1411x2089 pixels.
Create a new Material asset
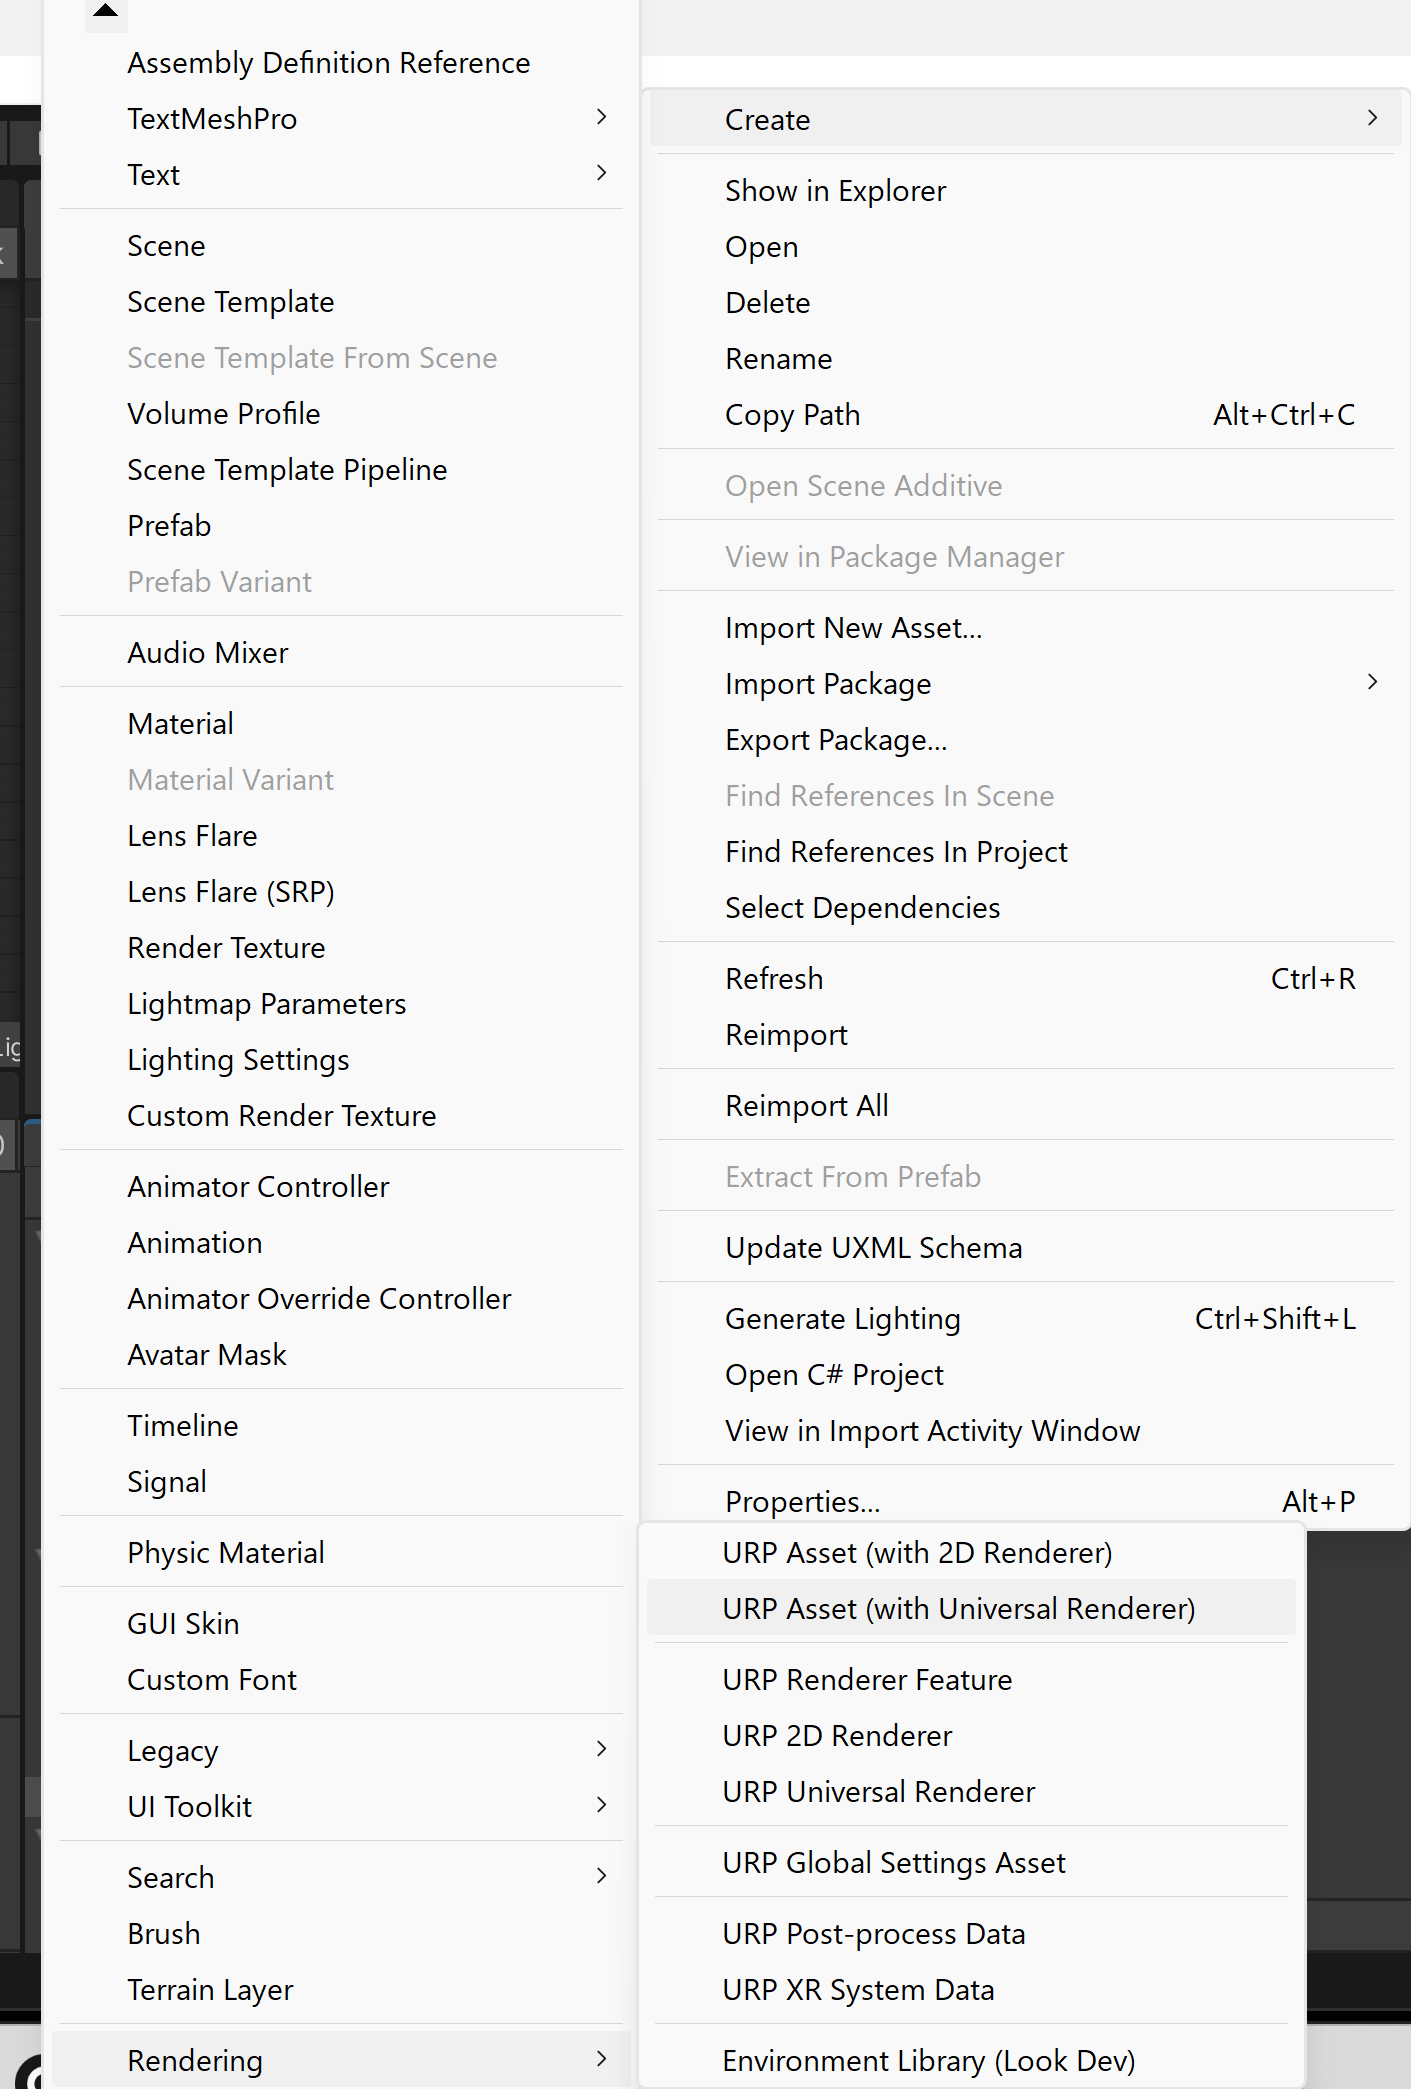pyautogui.click(x=181, y=724)
